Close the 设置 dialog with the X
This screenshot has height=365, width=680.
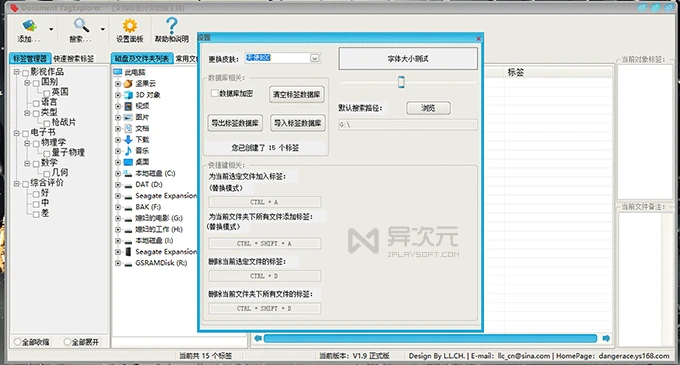pyautogui.click(x=478, y=38)
